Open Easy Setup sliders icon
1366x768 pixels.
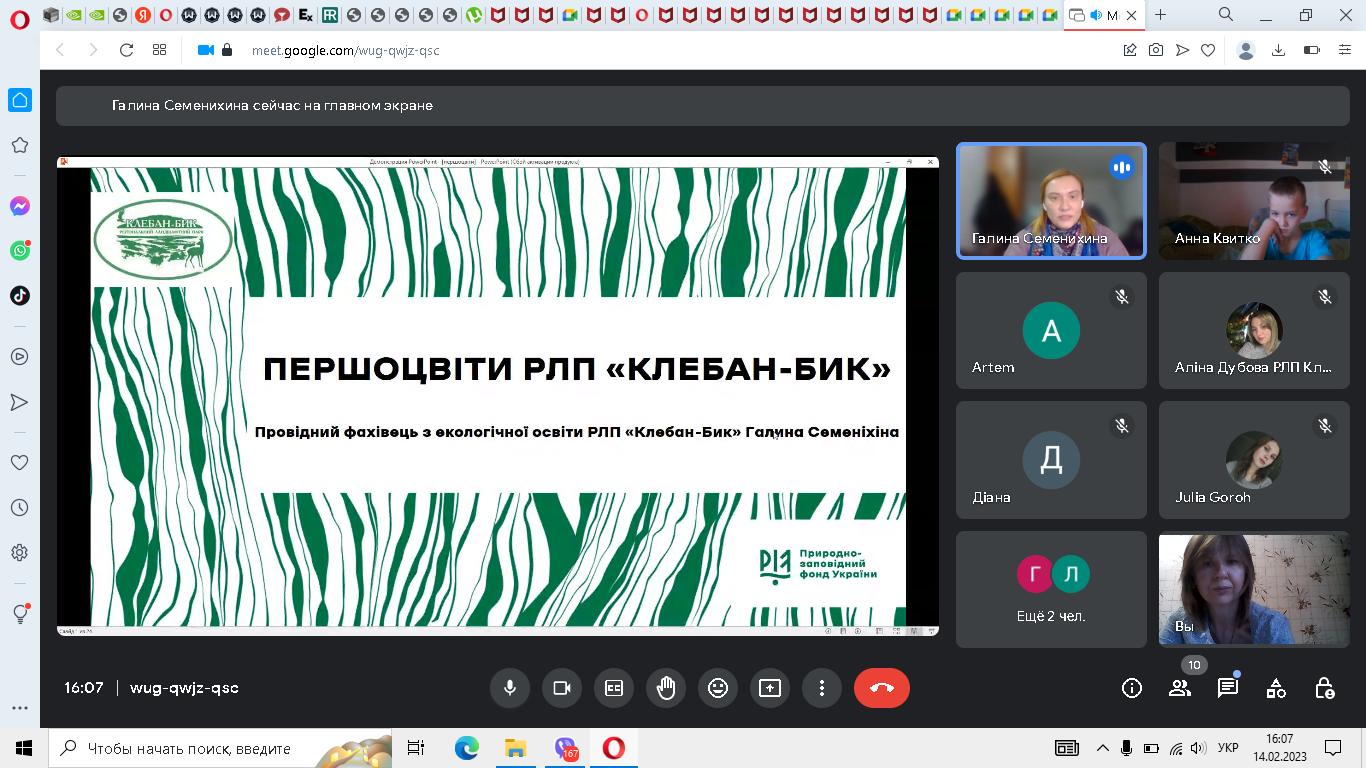click(1343, 50)
